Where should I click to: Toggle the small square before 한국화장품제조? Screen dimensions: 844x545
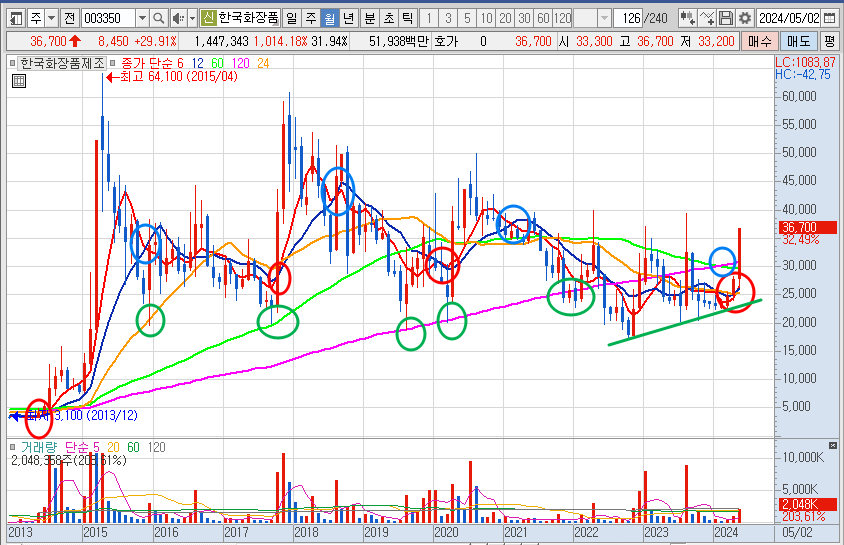(x=12, y=63)
